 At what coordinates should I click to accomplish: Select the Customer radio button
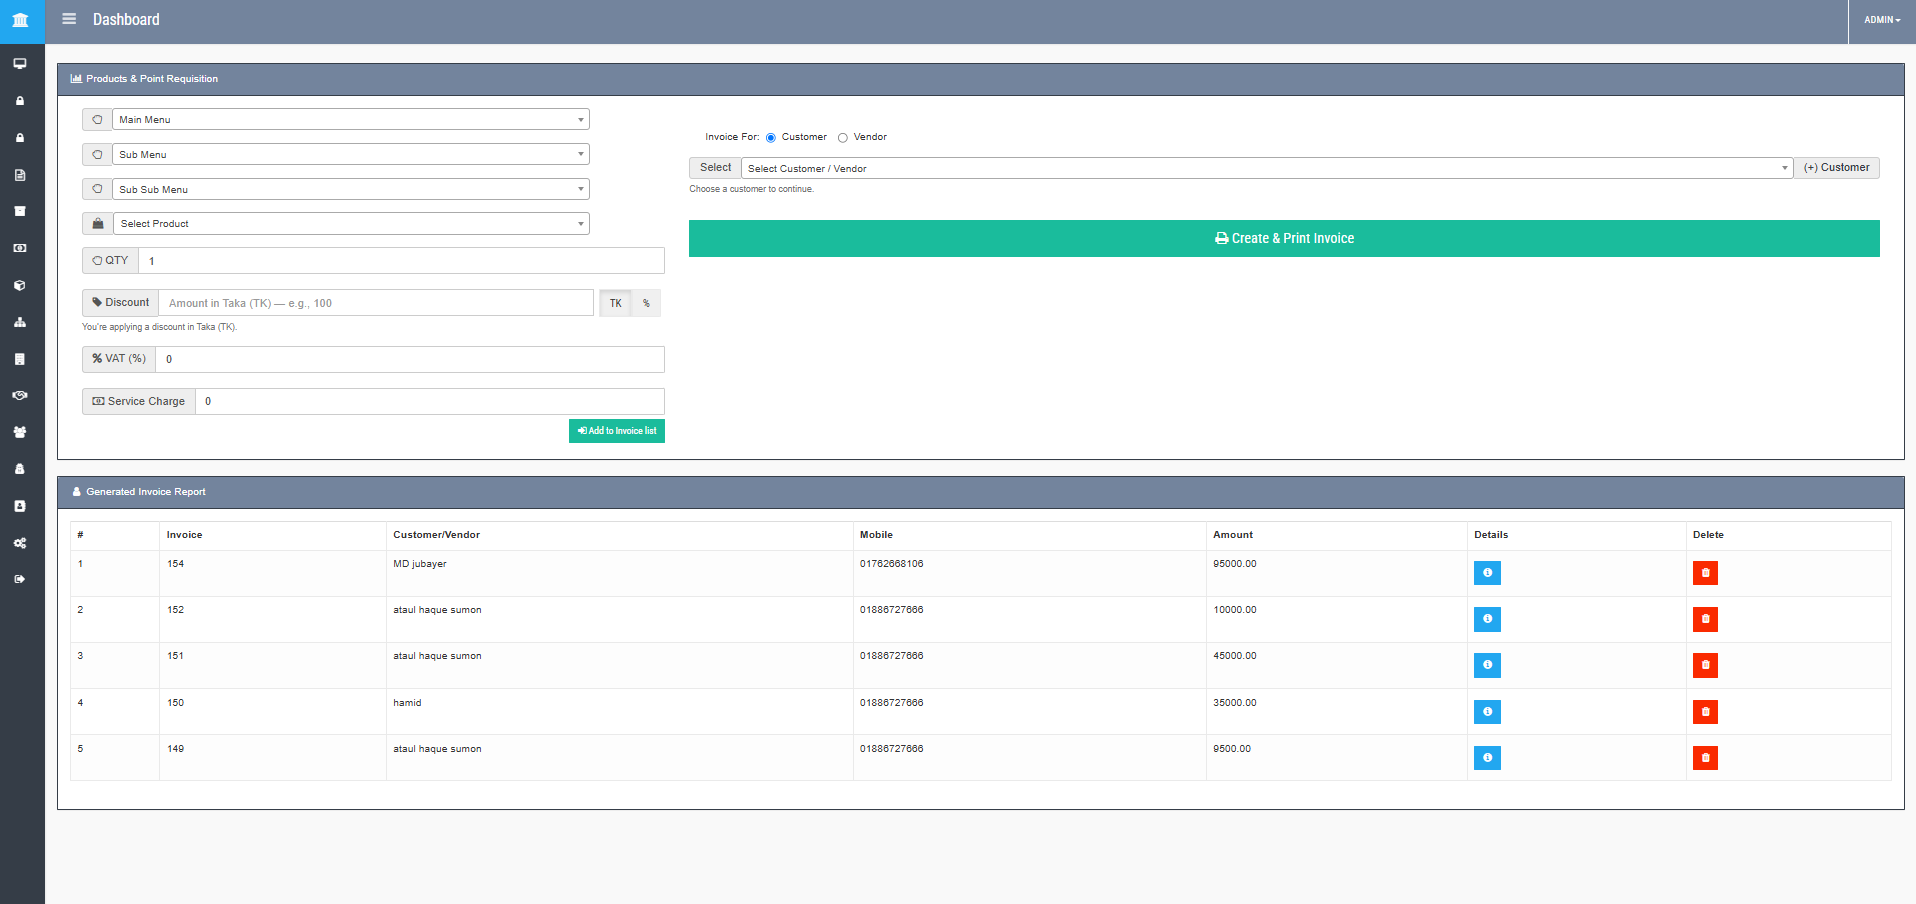[x=771, y=138]
